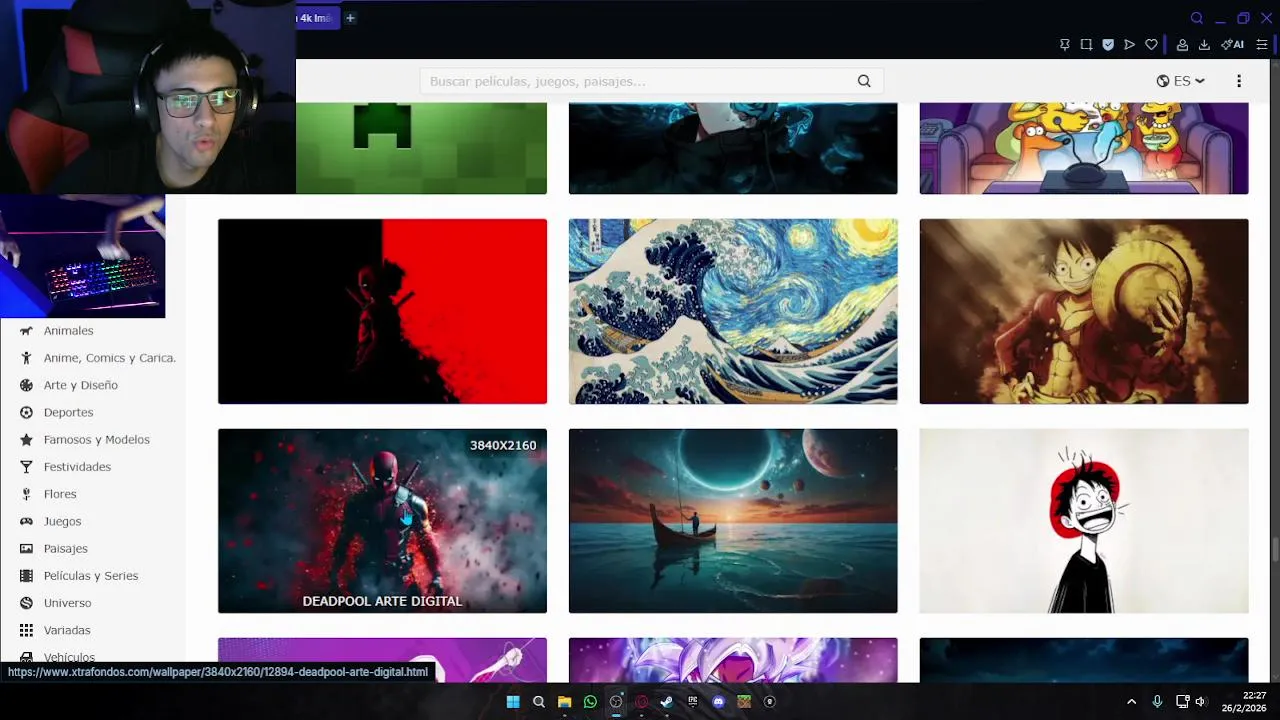Viewport: 1280px width, 720px height.
Task: Open the white minimalist Luffy wallpaper
Action: click(x=1084, y=521)
